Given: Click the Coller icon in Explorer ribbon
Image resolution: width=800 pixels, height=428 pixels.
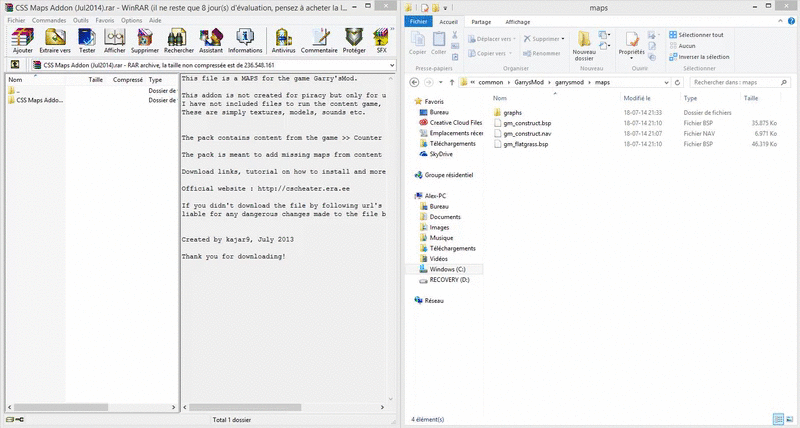Looking at the screenshot, I should tap(439, 40).
